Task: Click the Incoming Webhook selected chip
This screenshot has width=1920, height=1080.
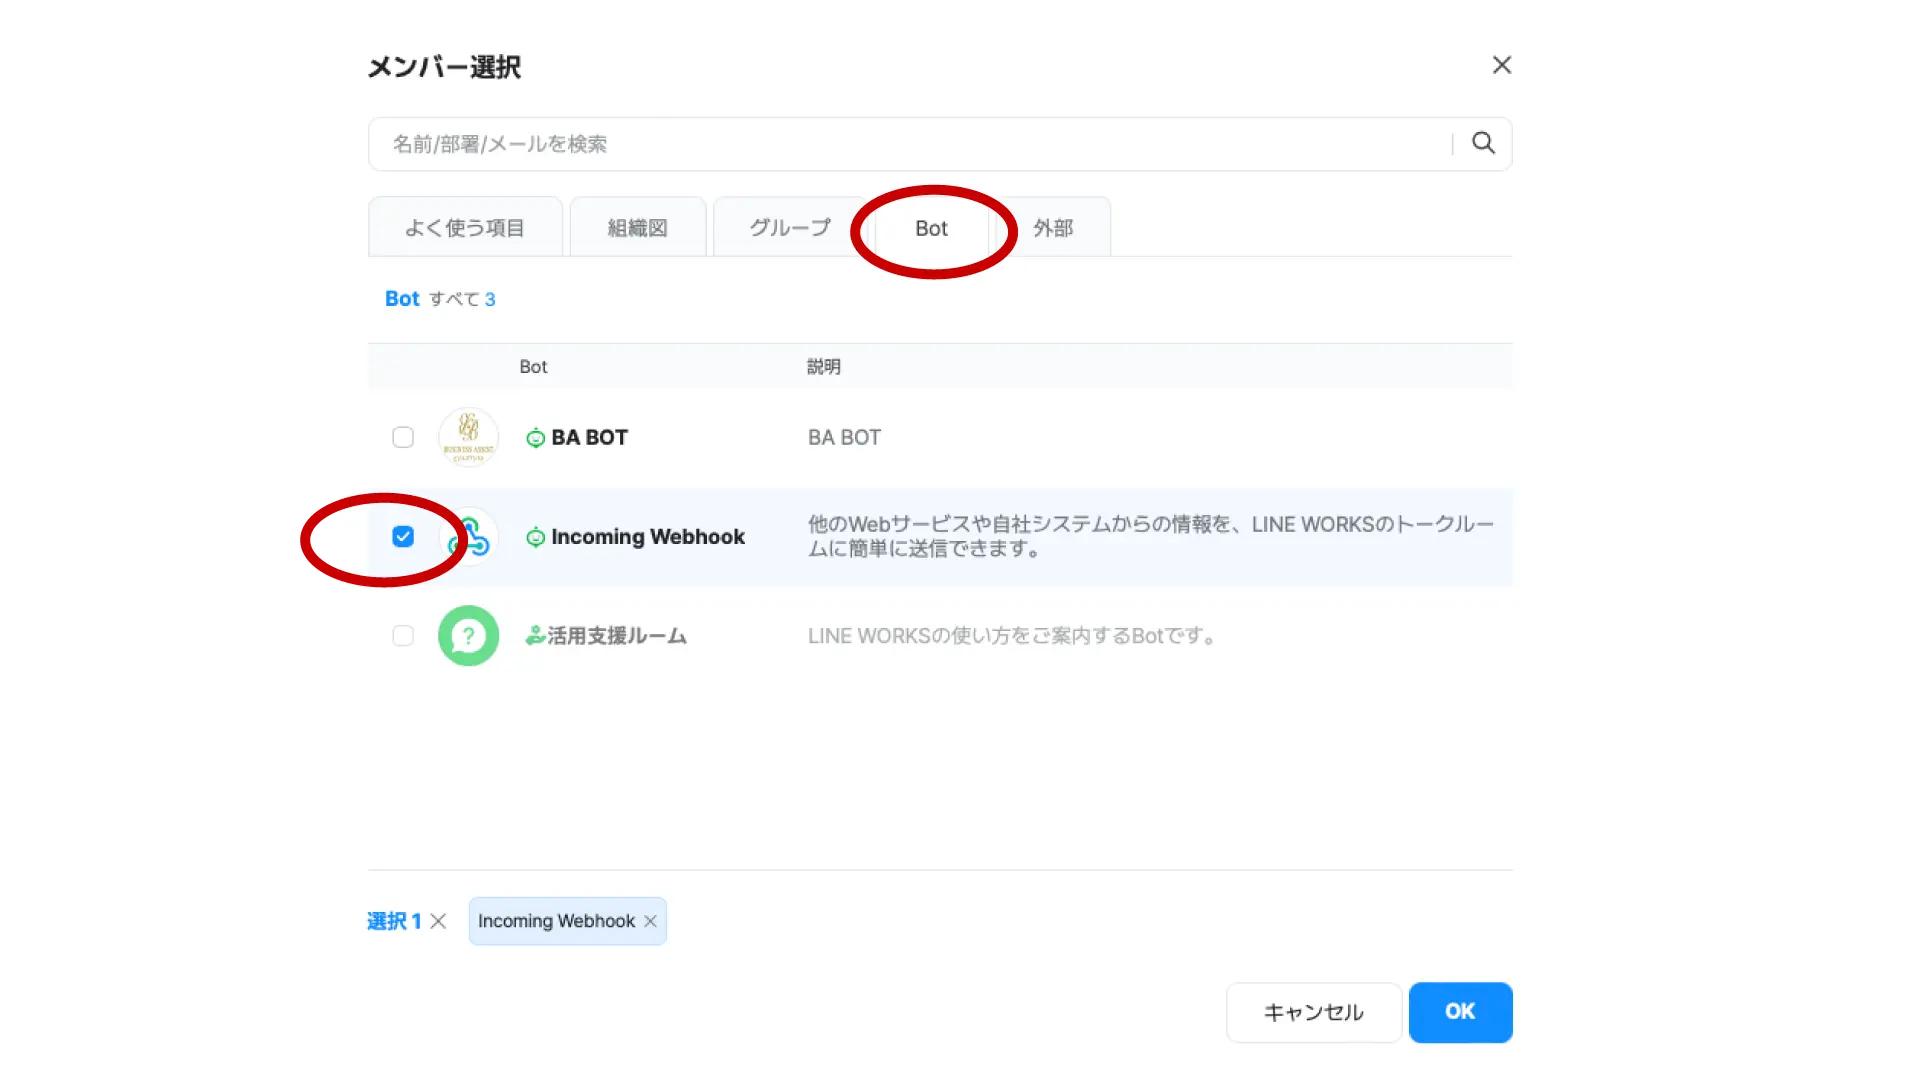Action: point(567,921)
